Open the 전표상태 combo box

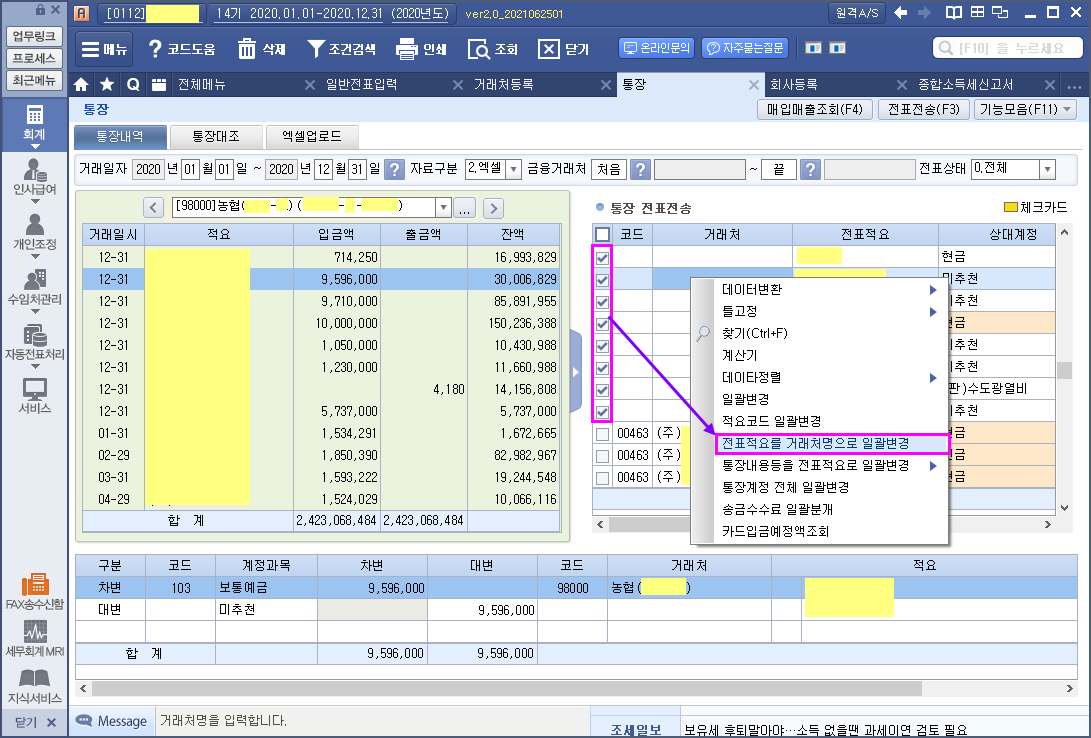point(1047,169)
